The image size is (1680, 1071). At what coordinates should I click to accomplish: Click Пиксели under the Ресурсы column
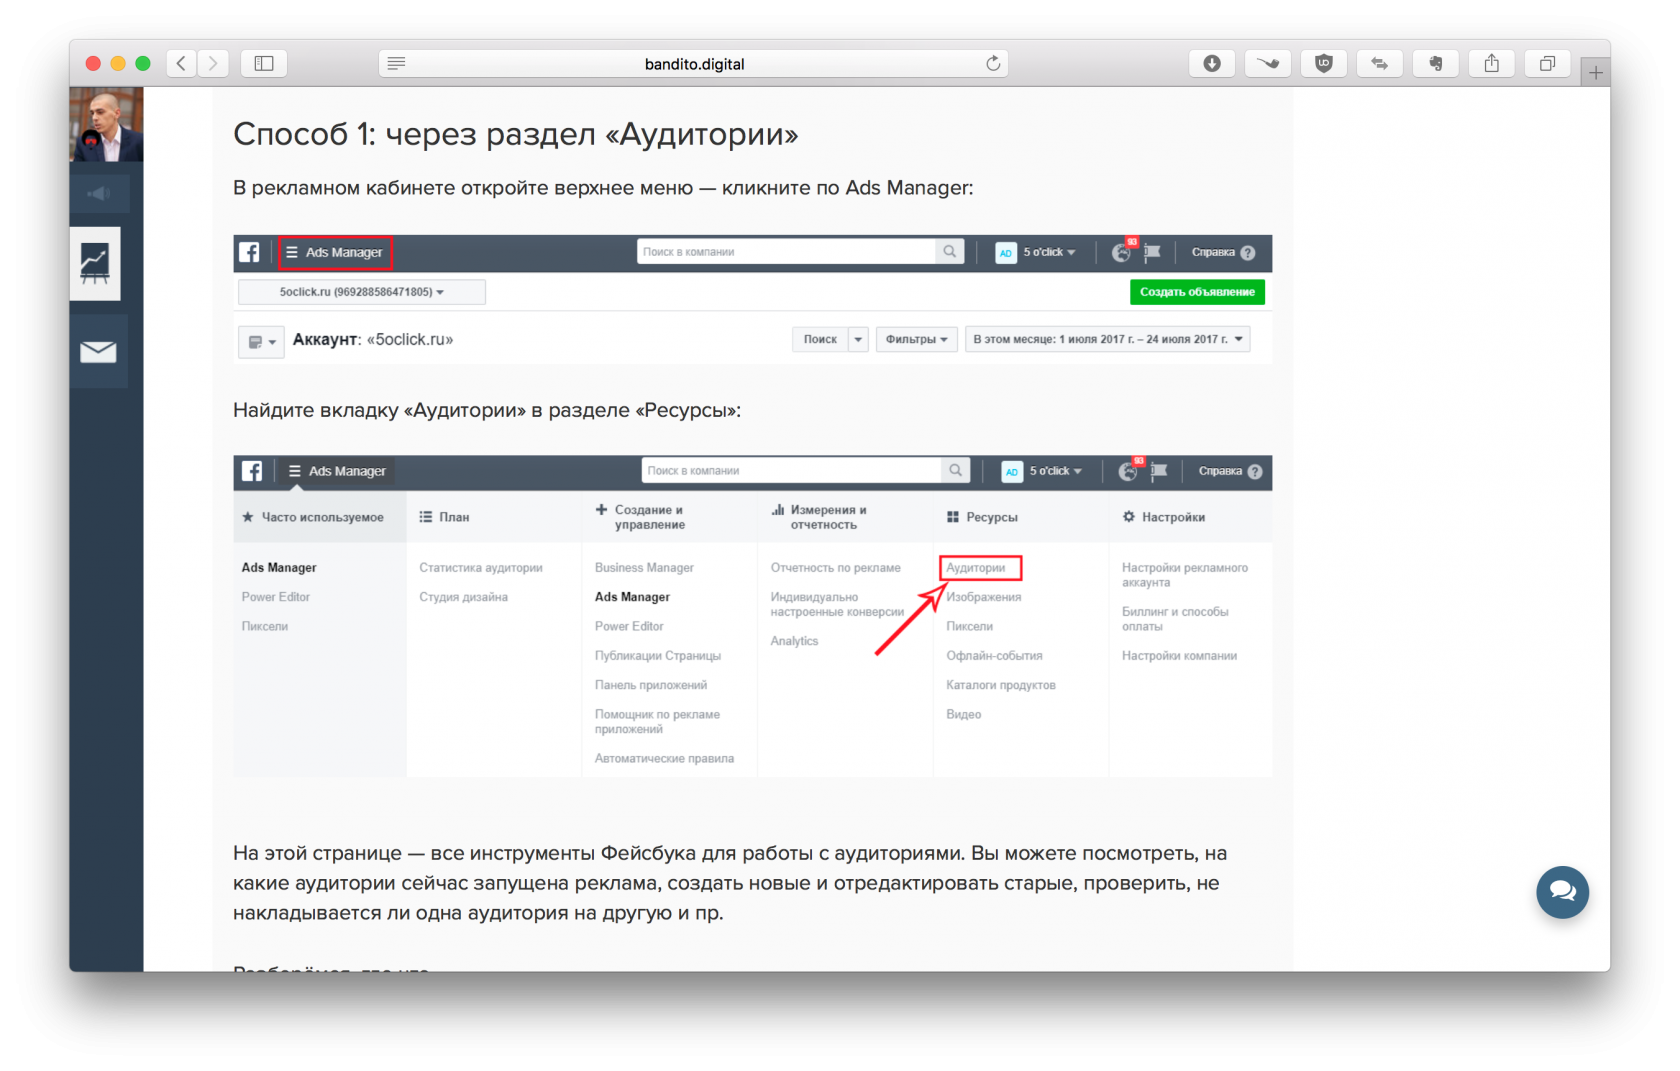click(x=970, y=626)
